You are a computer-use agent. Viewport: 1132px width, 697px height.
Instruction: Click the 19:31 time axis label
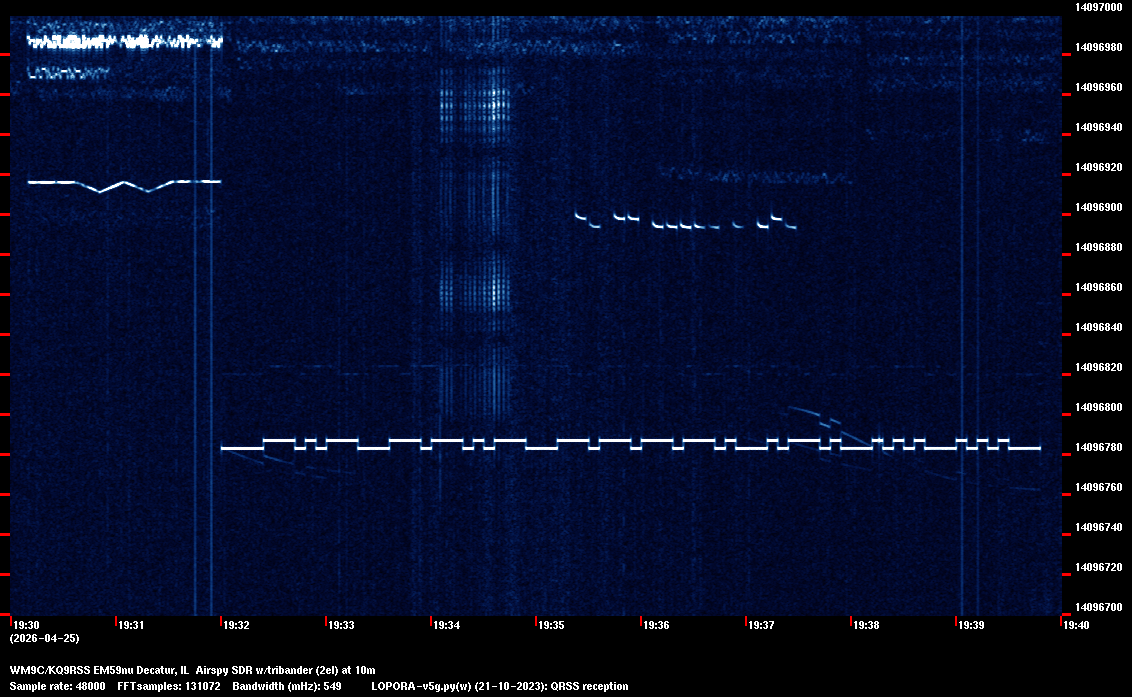point(131,625)
